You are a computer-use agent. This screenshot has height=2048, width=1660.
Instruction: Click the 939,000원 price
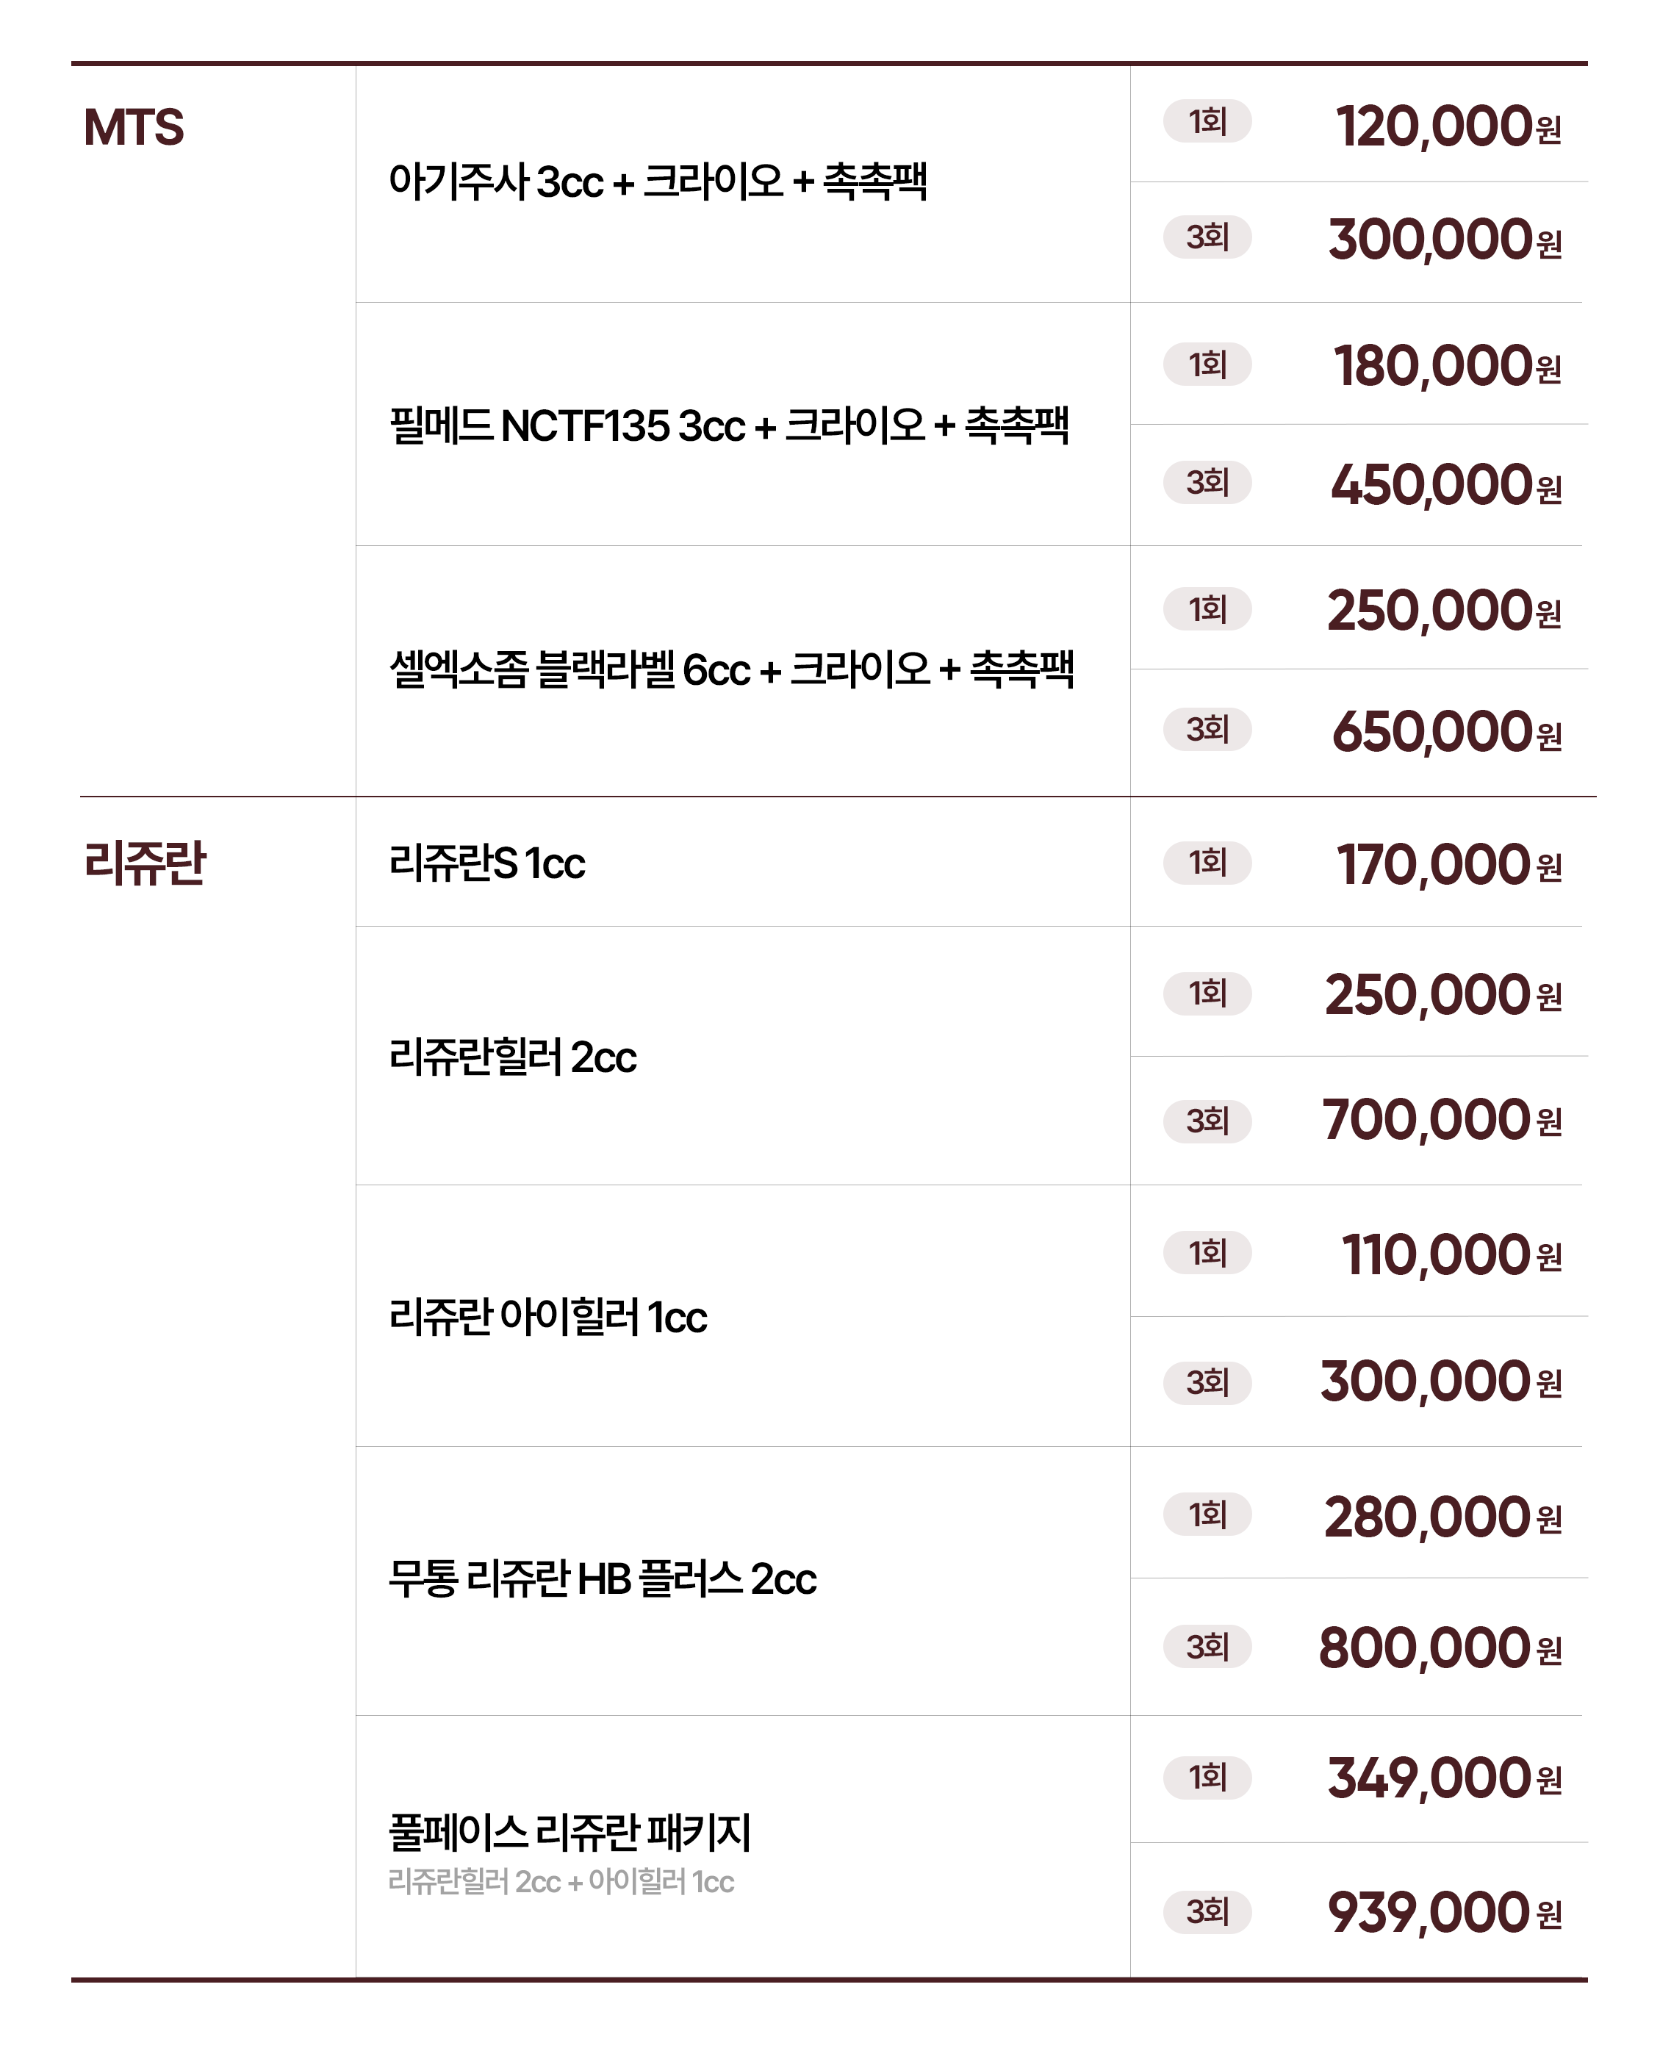click(x=1444, y=1912)
